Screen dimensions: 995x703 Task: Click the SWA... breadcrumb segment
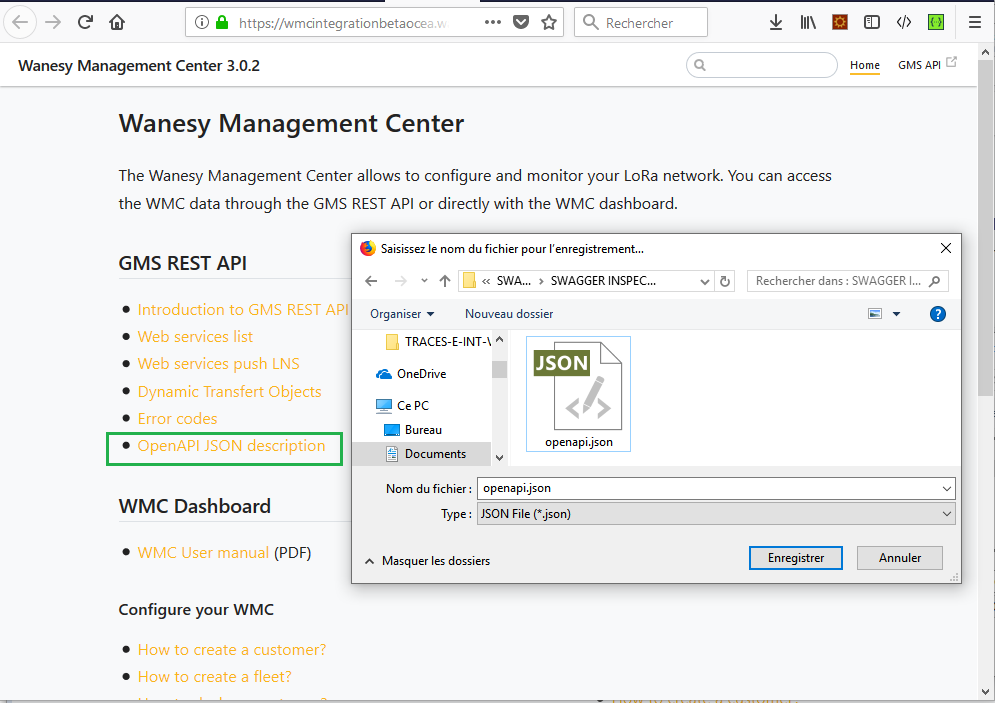[x=513, y=280]
